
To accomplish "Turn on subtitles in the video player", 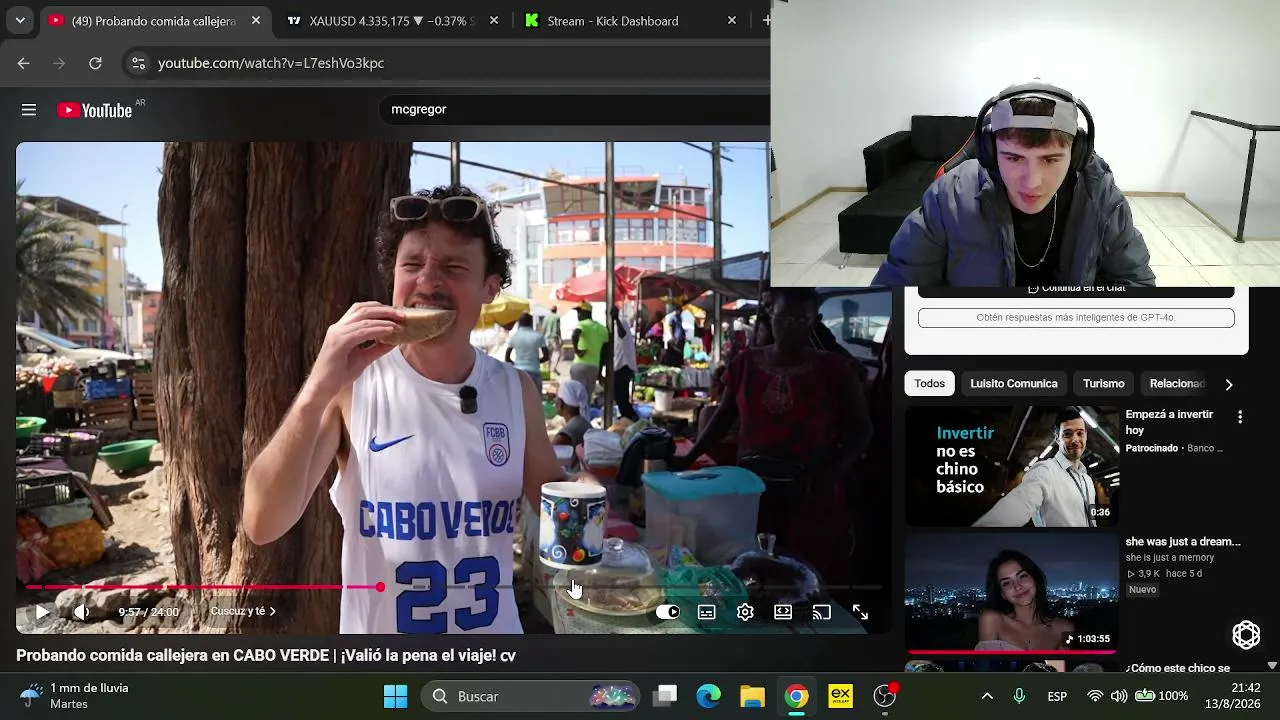I will [x=707, y=612].
